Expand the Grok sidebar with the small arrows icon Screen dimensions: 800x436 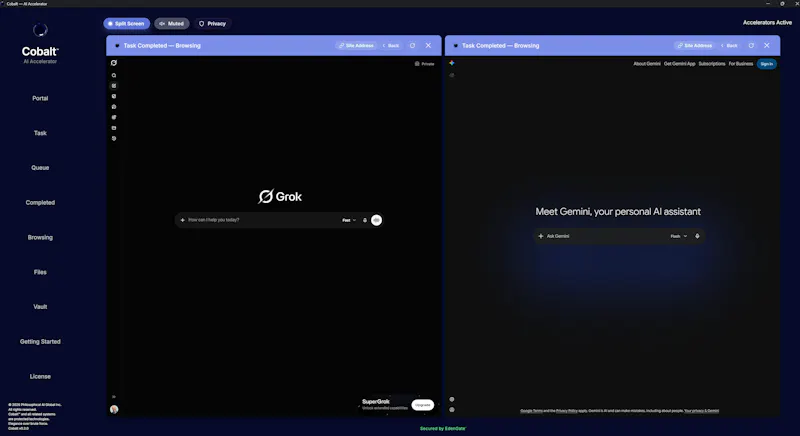pyautogui.click(x=114, y=396)
